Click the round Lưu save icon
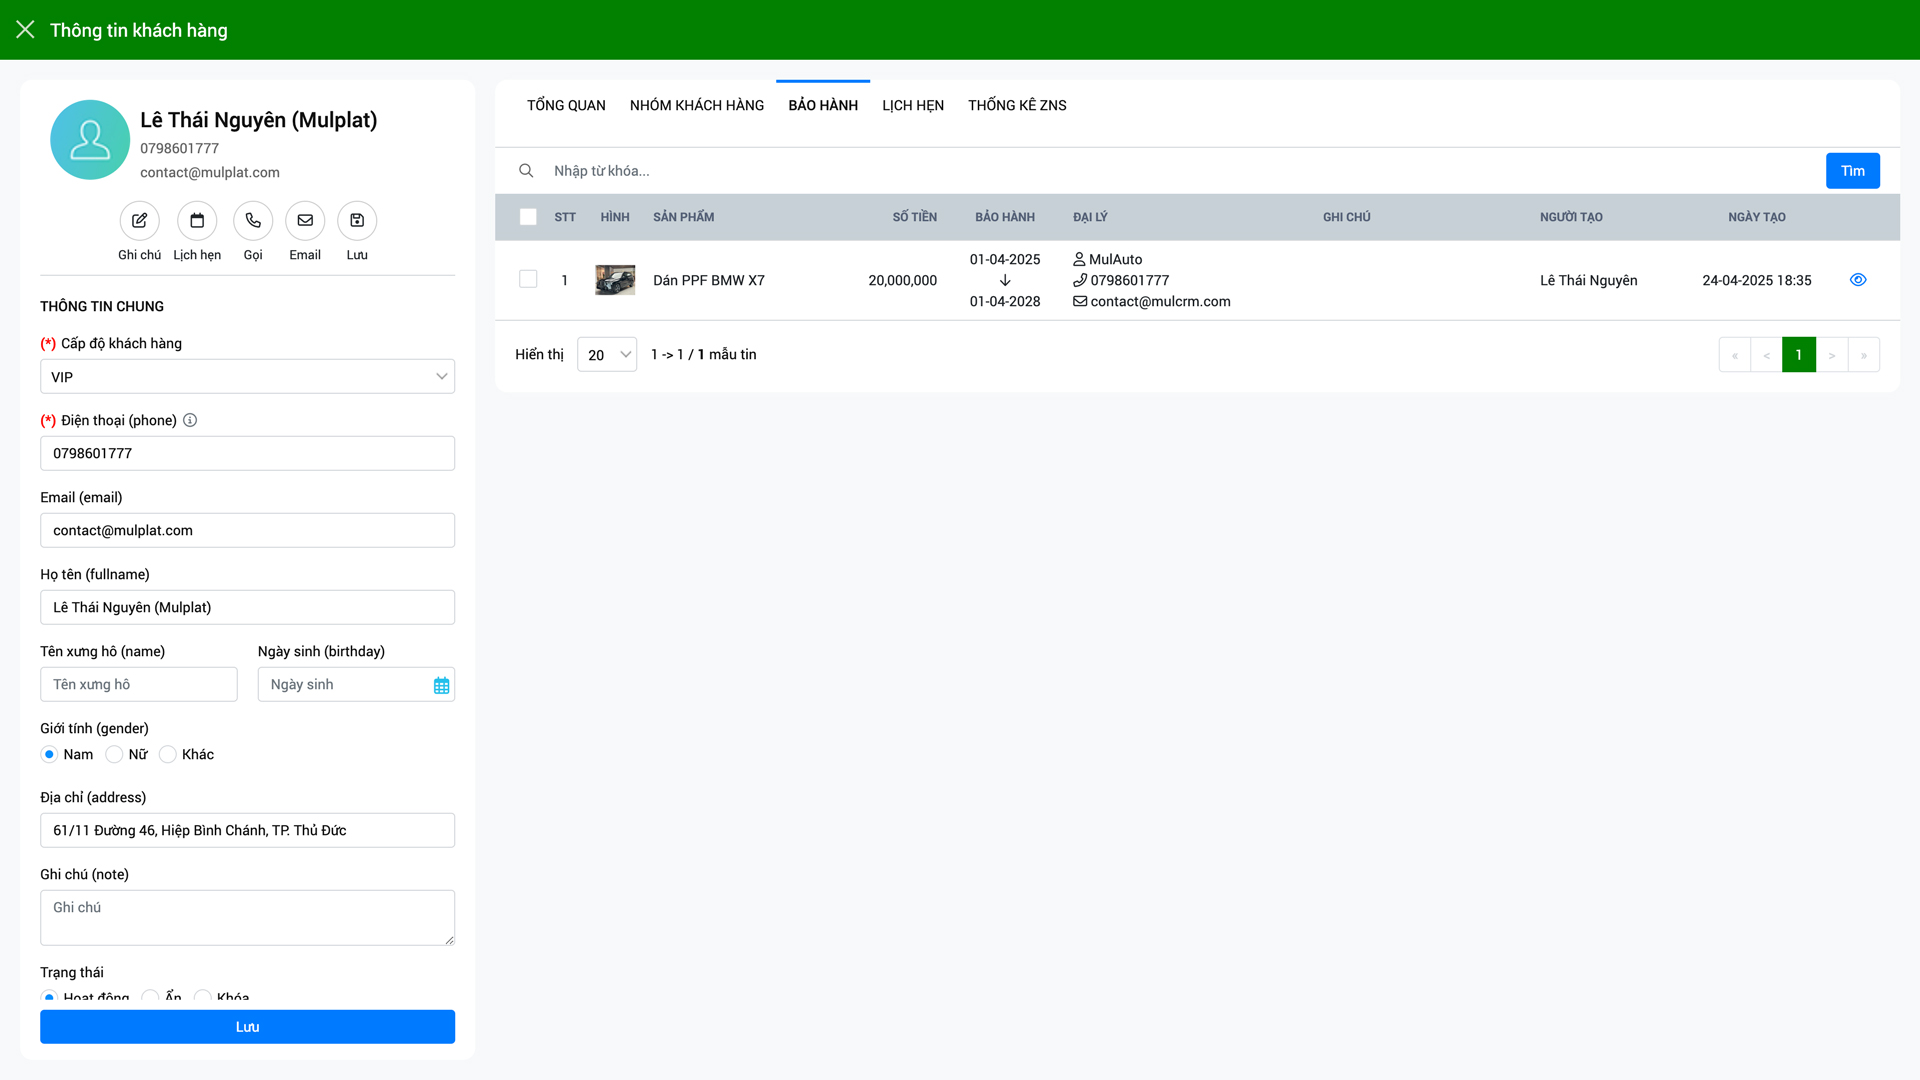This screenshot has width=1920, height=1080. click(x=357, y=221)
